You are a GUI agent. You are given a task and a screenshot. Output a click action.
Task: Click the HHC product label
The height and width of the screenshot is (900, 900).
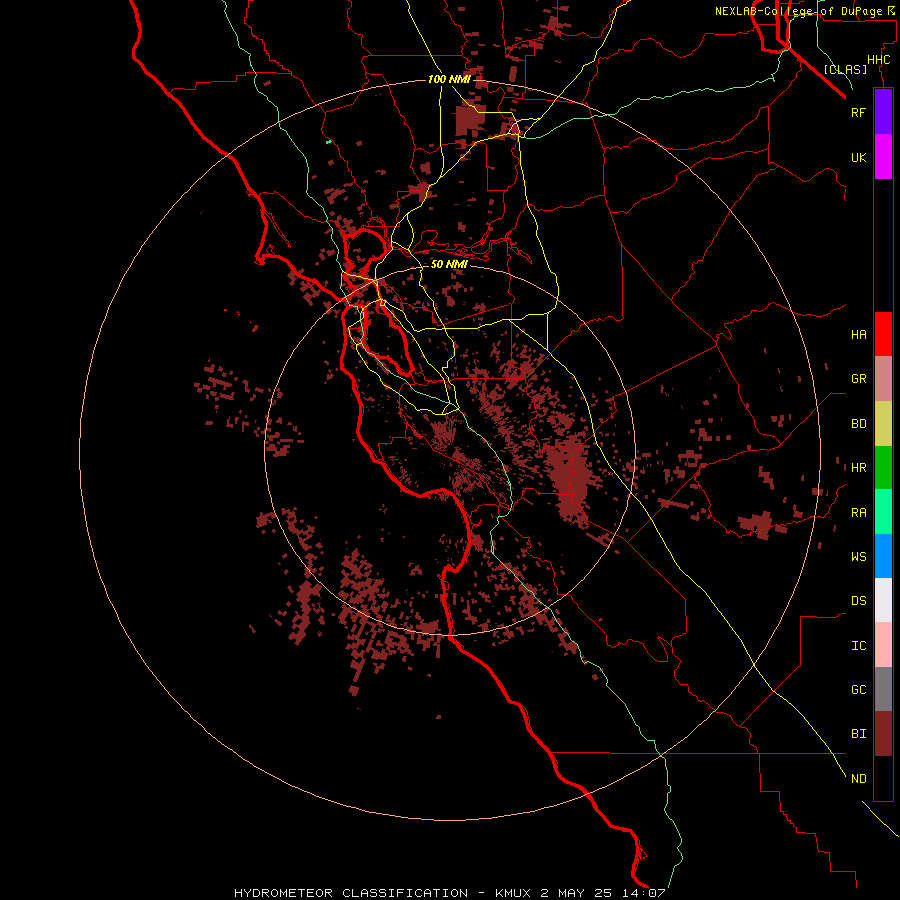click(878, 60)
